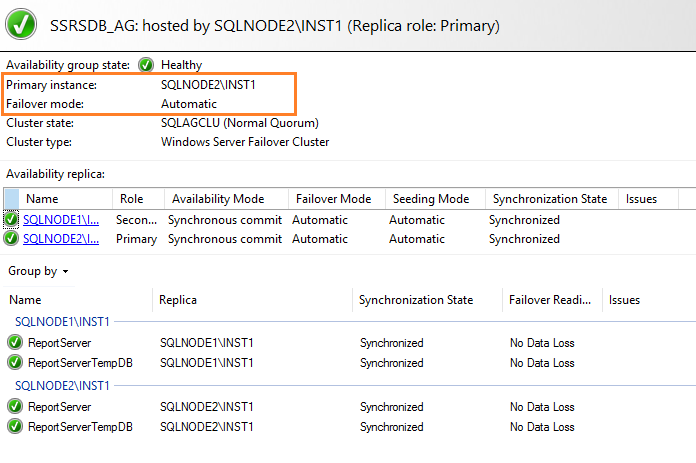Collapse the SQLNODE2\INST1 database group header

(62, 385)
